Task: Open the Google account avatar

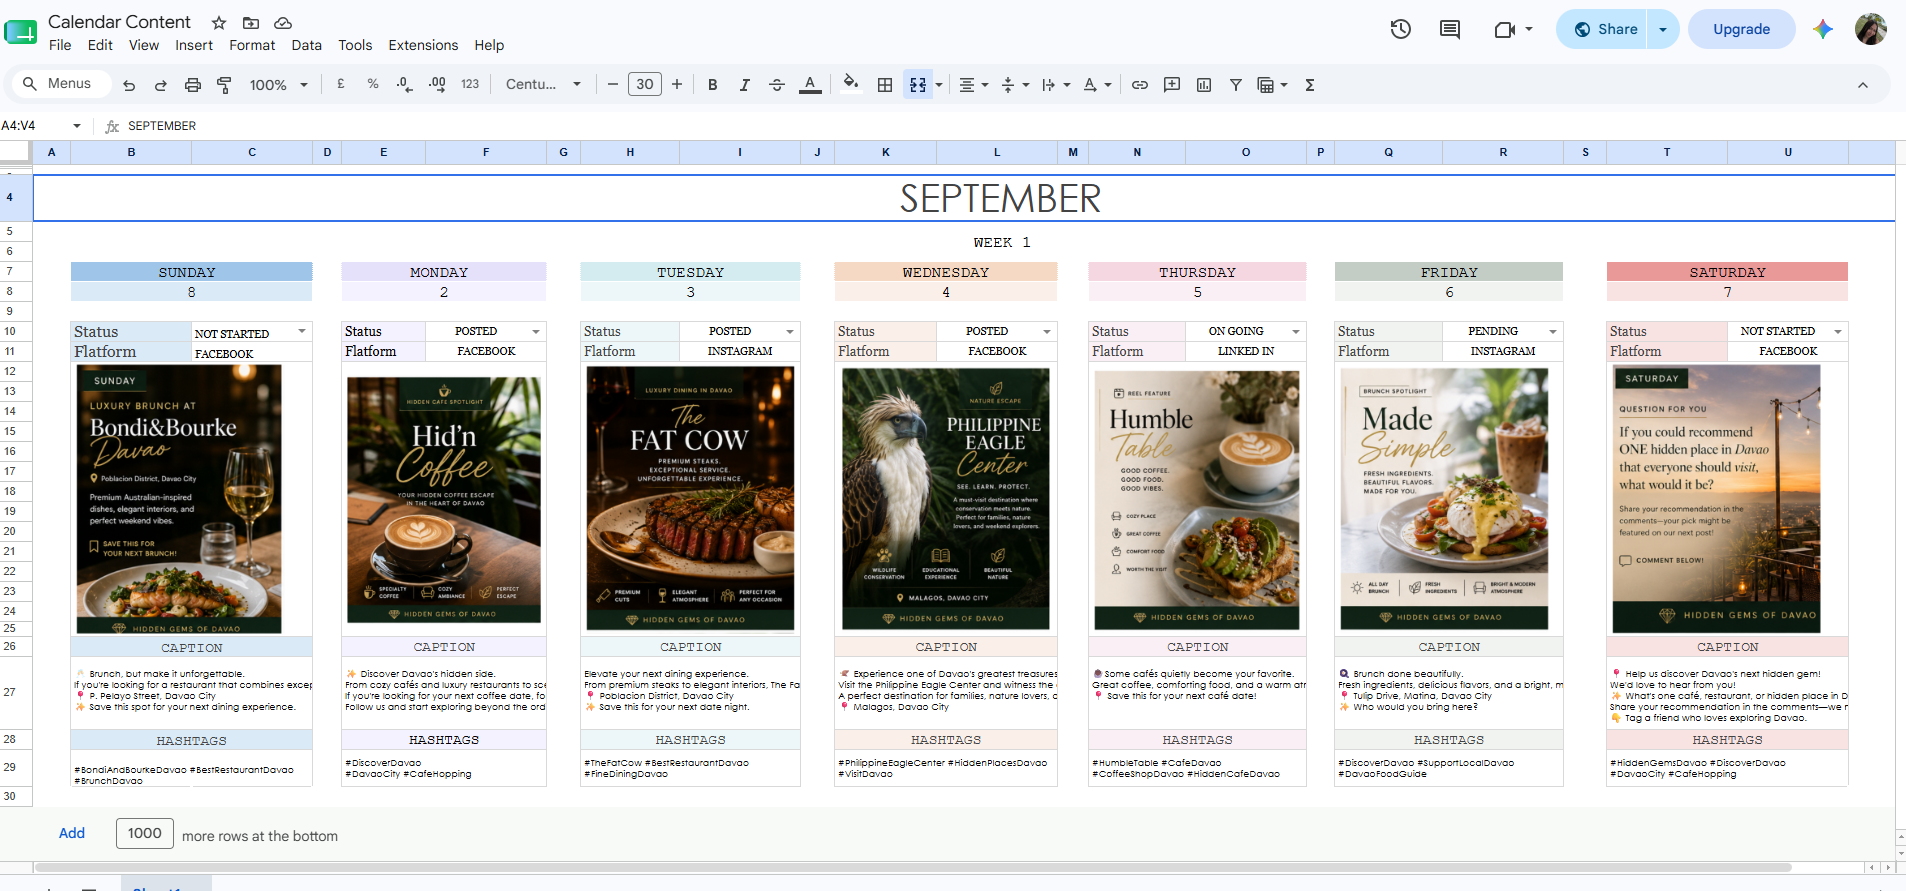Action: 1871,29
